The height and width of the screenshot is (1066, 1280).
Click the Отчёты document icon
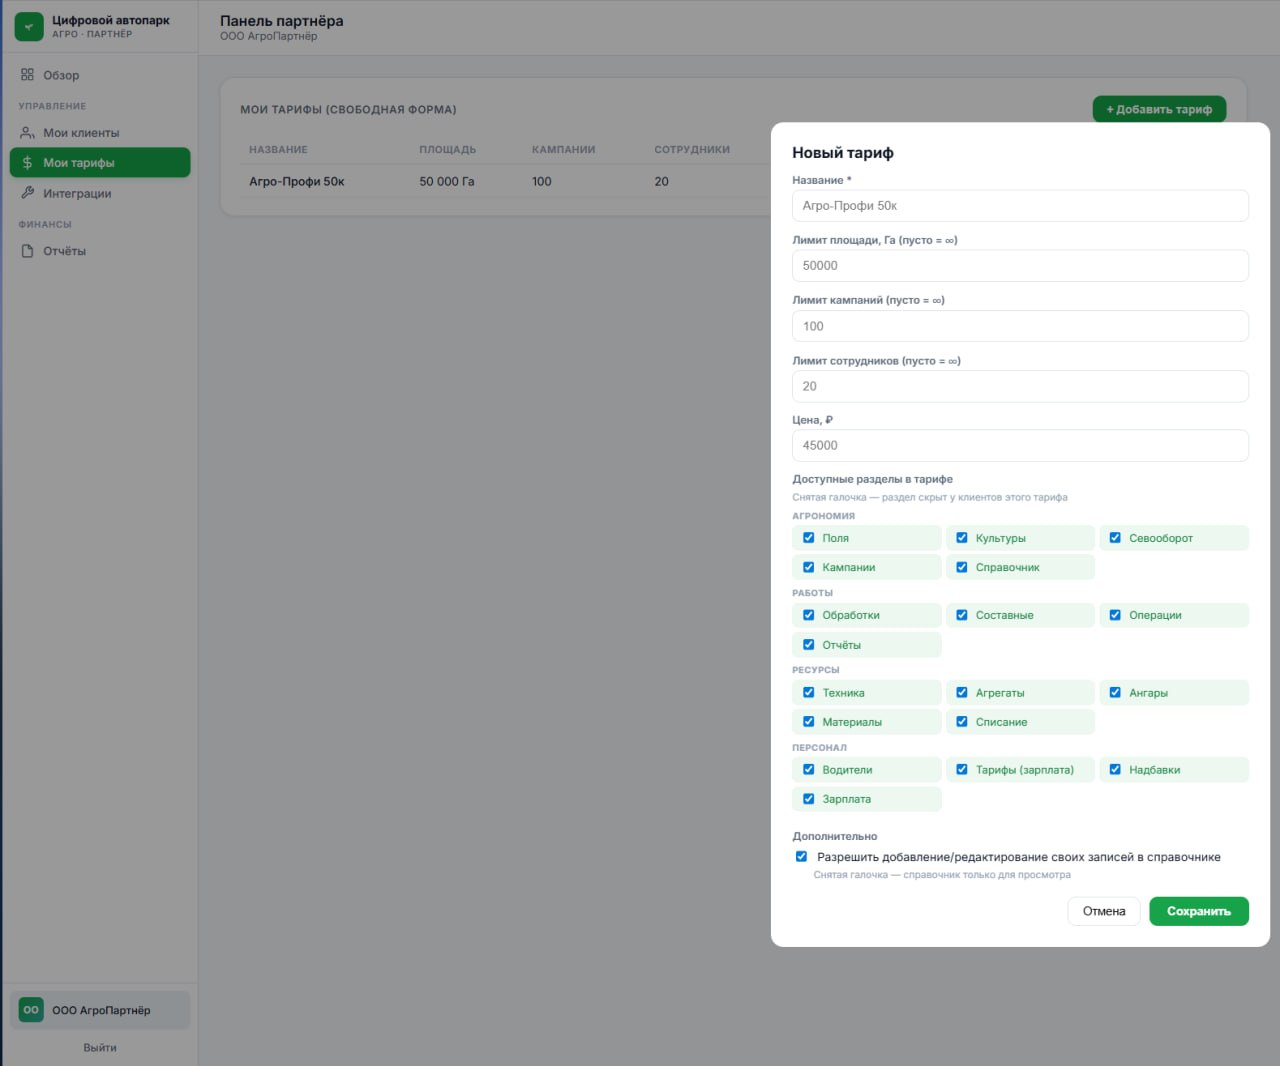coord(28,251)
